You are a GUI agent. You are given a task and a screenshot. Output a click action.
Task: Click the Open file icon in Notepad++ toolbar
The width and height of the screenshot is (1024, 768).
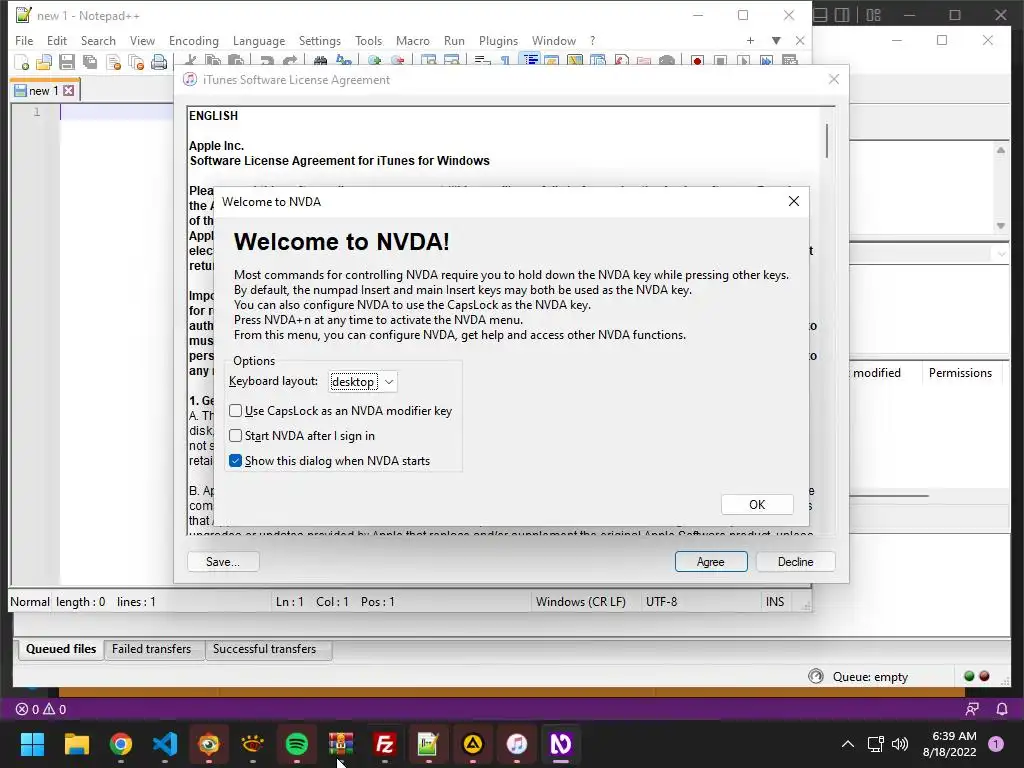[x=44, y=62]
